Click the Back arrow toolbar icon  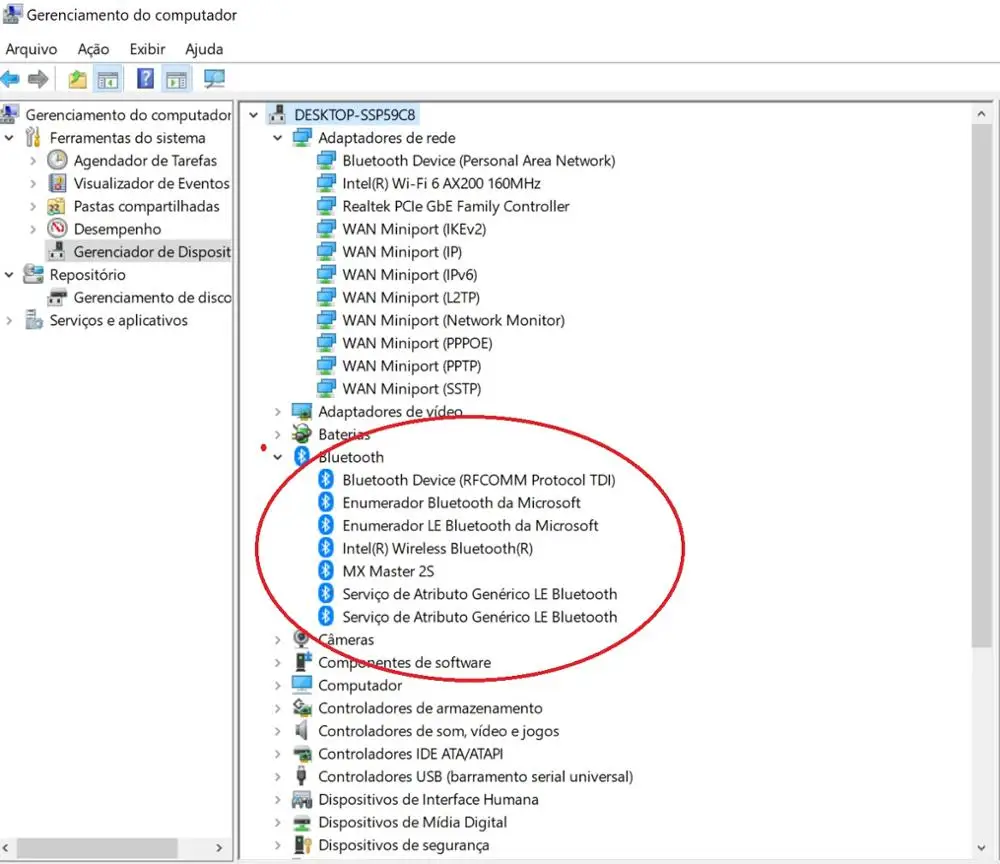tap(11, 79)
